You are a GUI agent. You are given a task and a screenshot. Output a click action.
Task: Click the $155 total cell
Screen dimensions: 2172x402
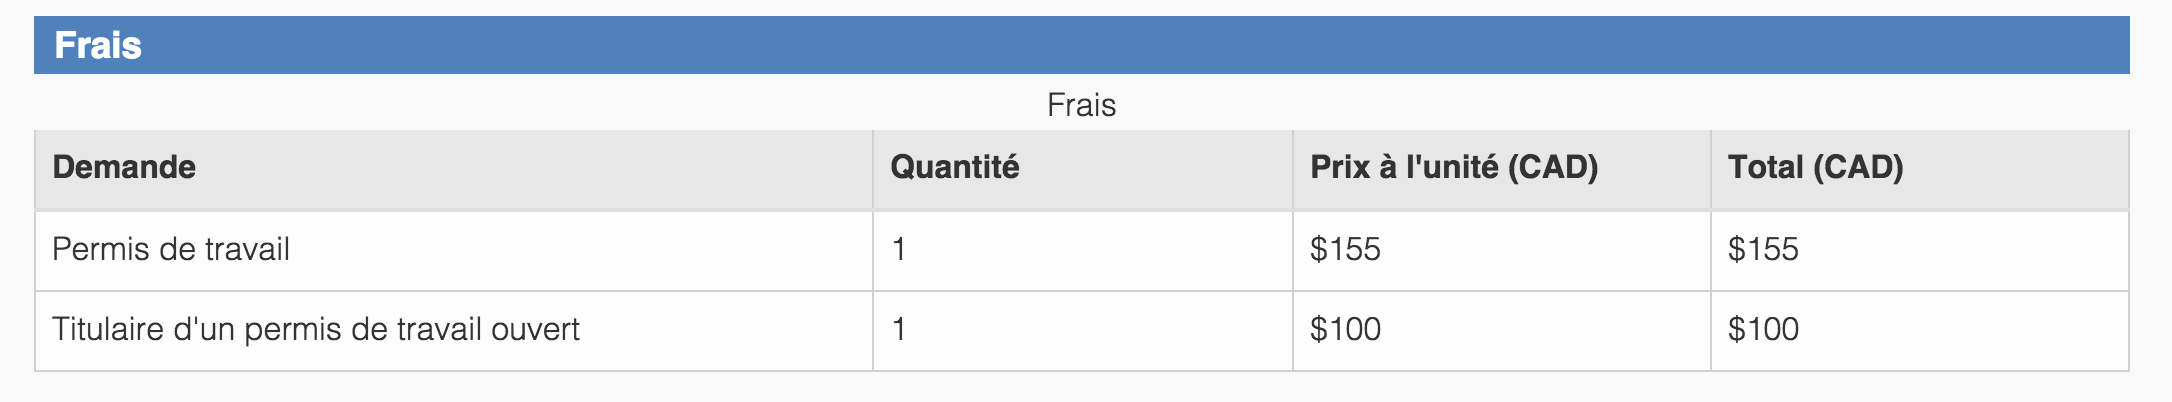tap(1763, 249)
